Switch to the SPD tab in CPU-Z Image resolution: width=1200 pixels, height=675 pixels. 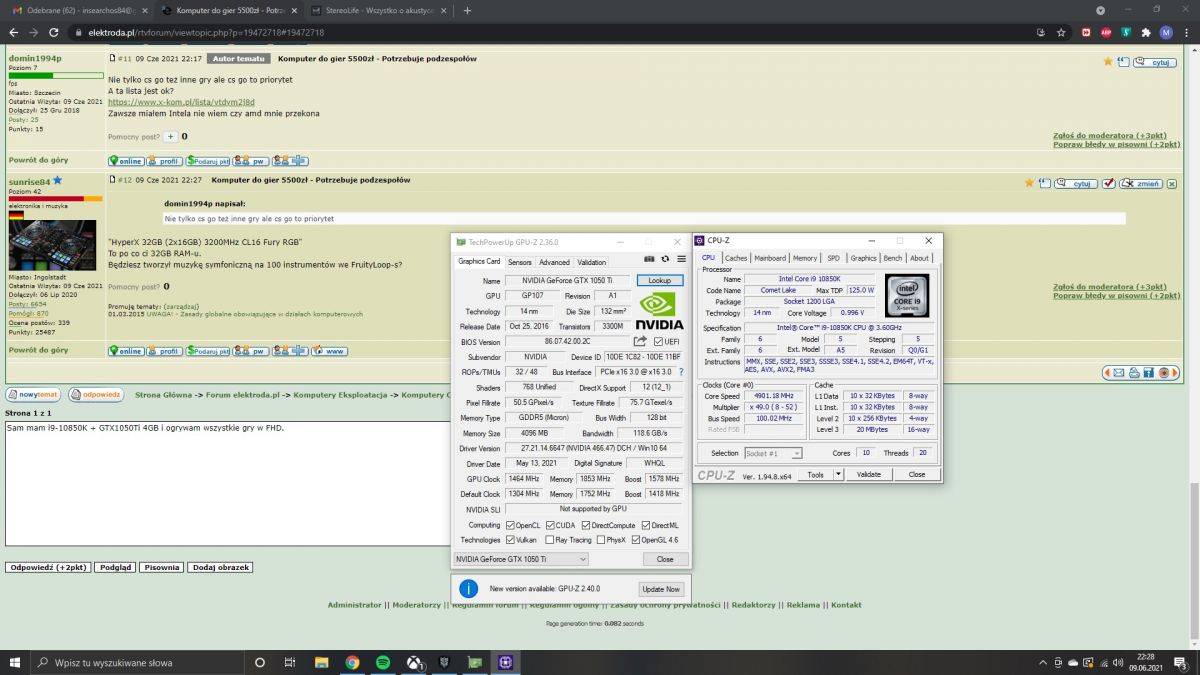[x=833, y=258]
